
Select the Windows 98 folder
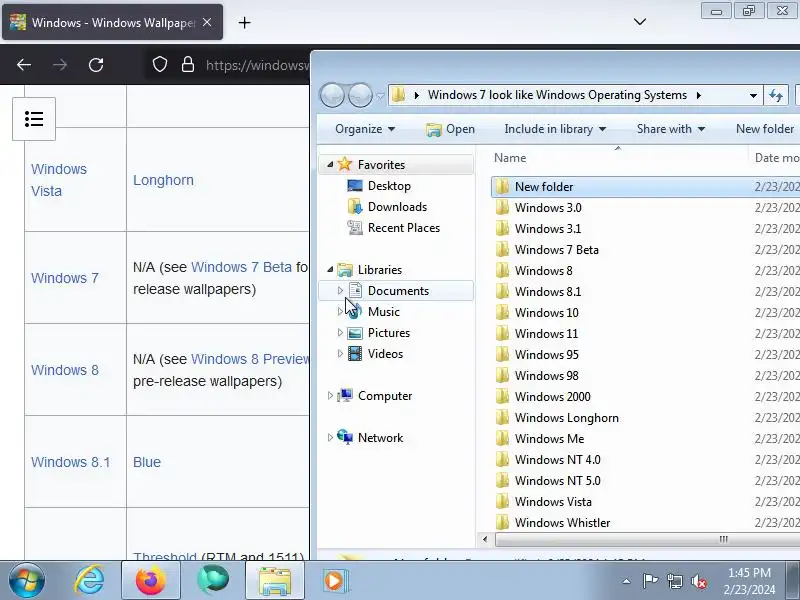[546, 376]
